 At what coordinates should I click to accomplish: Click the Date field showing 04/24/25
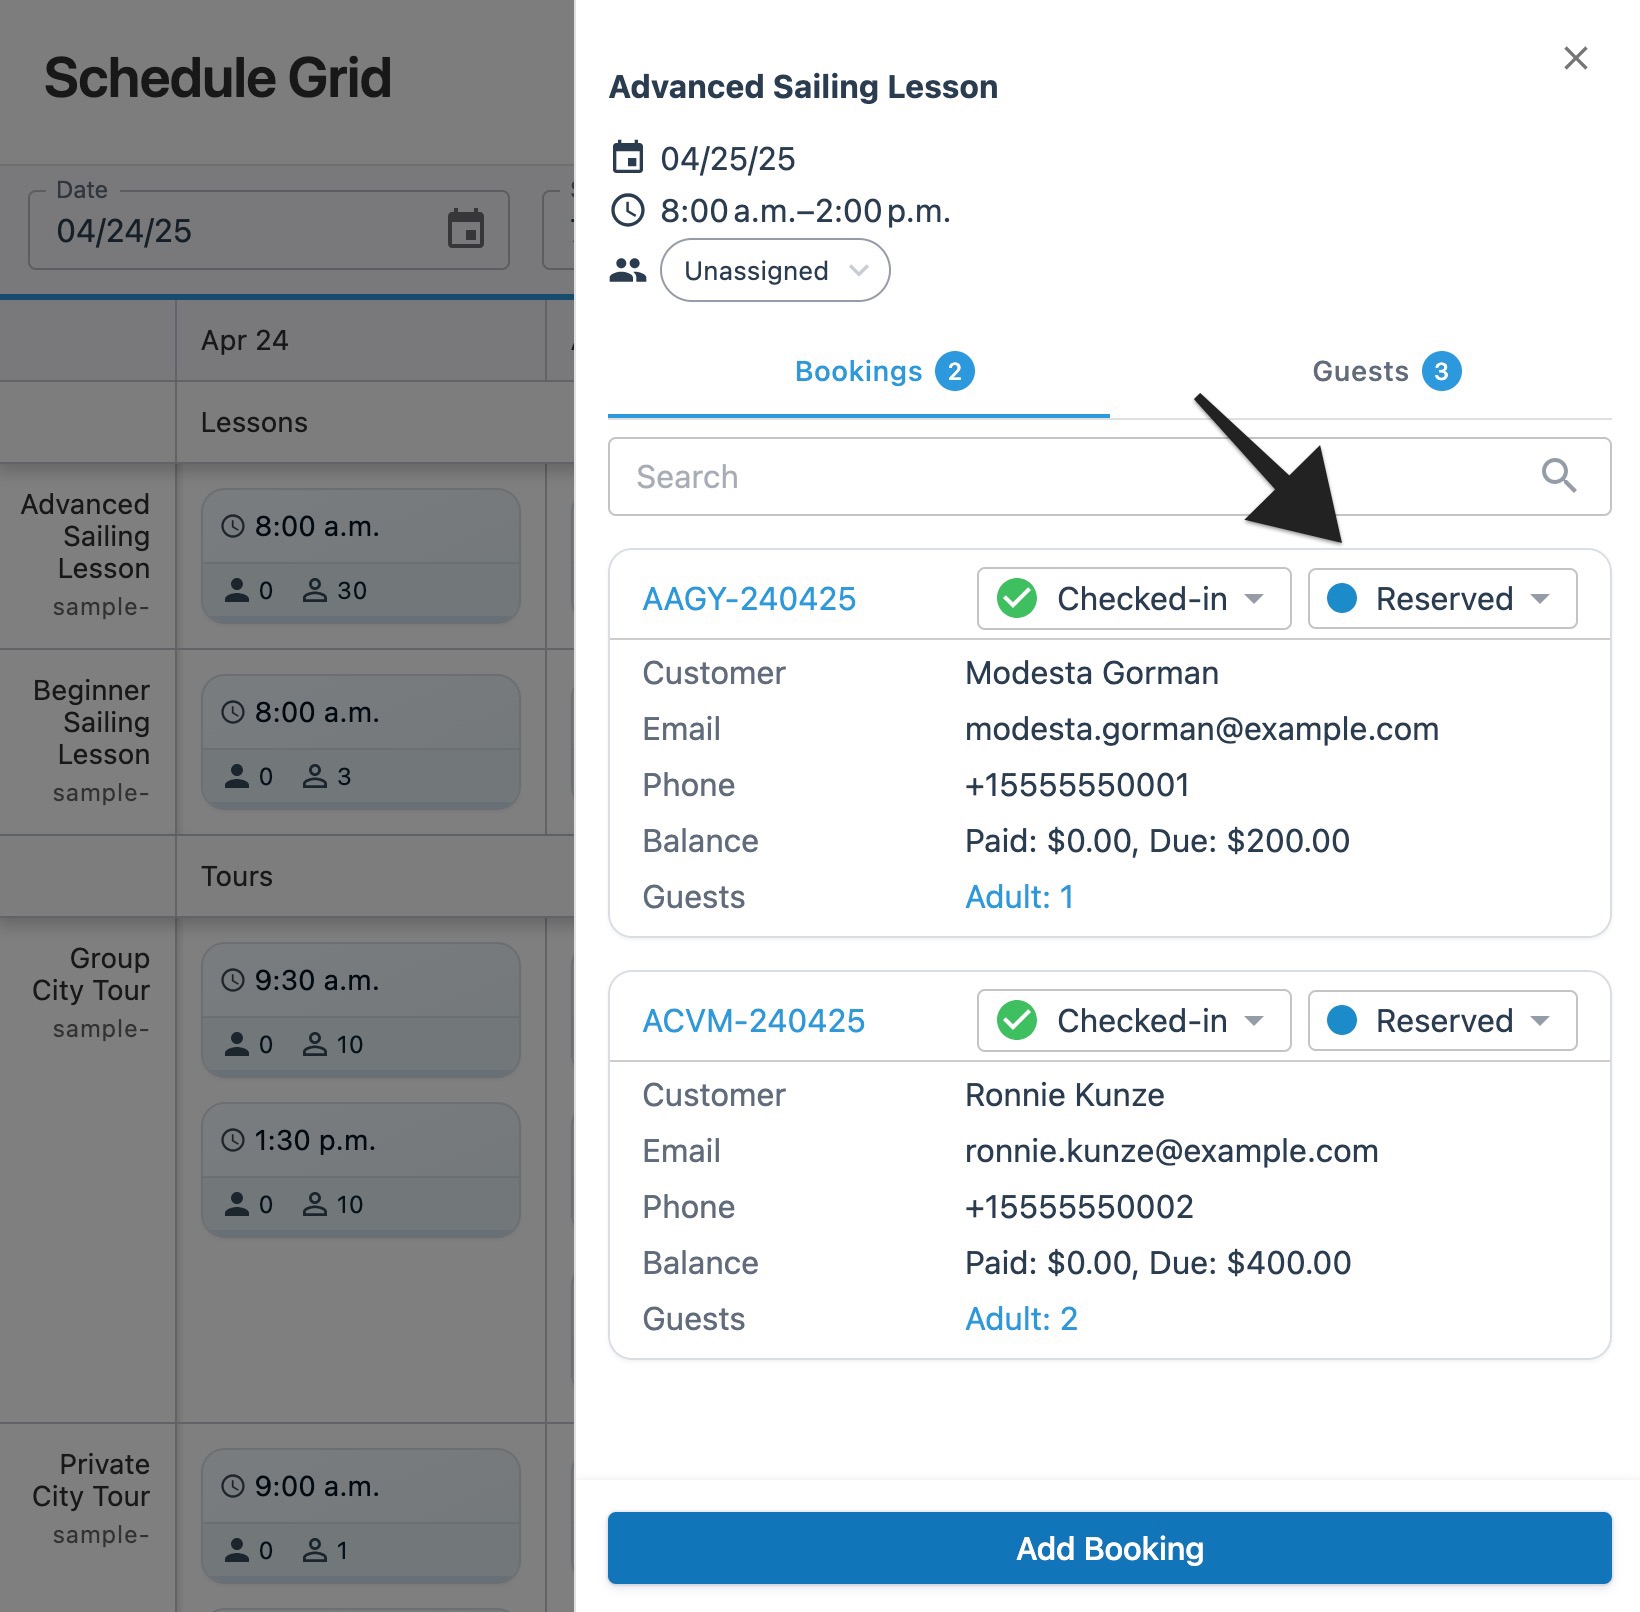coord(269,231)
